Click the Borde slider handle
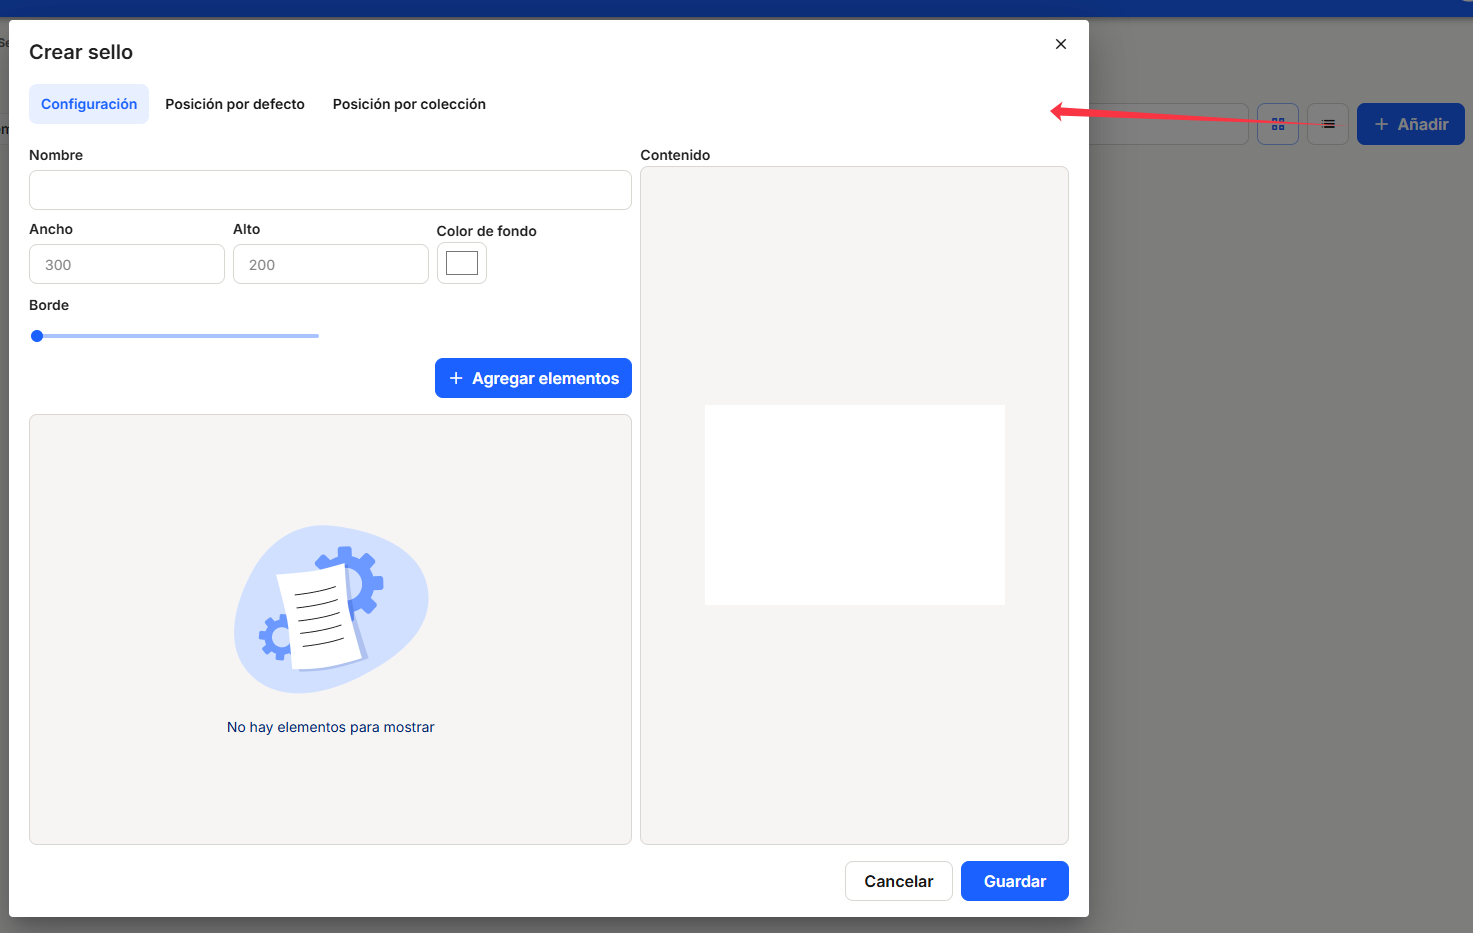This screenshot has height=933, width=1473. click(x=37, y=336)
